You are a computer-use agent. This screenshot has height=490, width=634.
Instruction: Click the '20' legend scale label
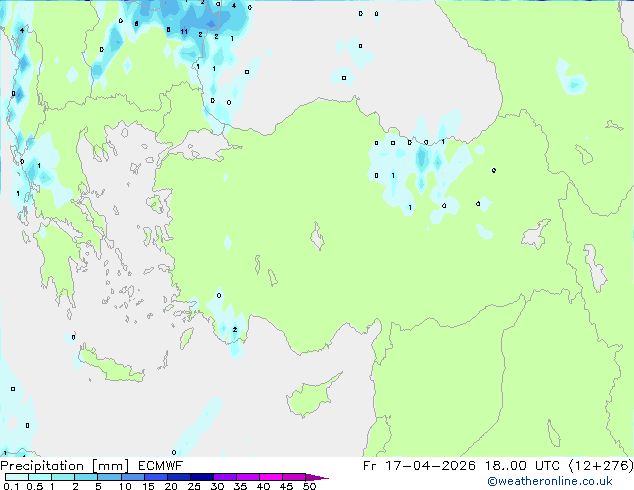(x=171, y=486)
